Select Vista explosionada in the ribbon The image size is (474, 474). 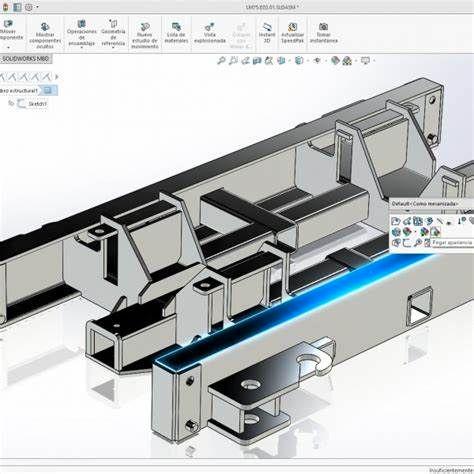210,33
